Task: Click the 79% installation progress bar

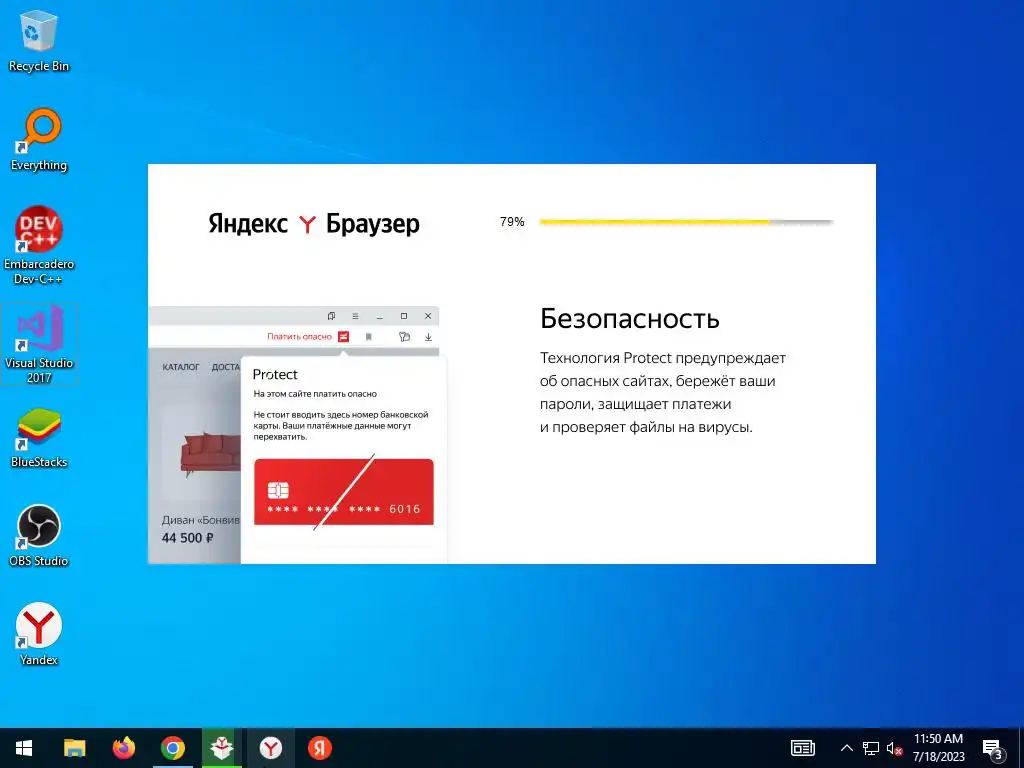Action: click(x=686, y=222)
